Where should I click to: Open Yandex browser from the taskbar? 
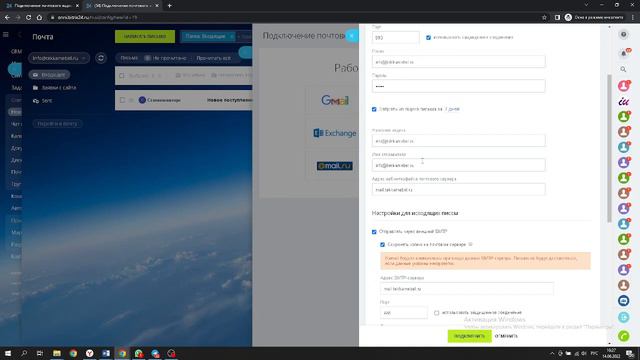89,353
